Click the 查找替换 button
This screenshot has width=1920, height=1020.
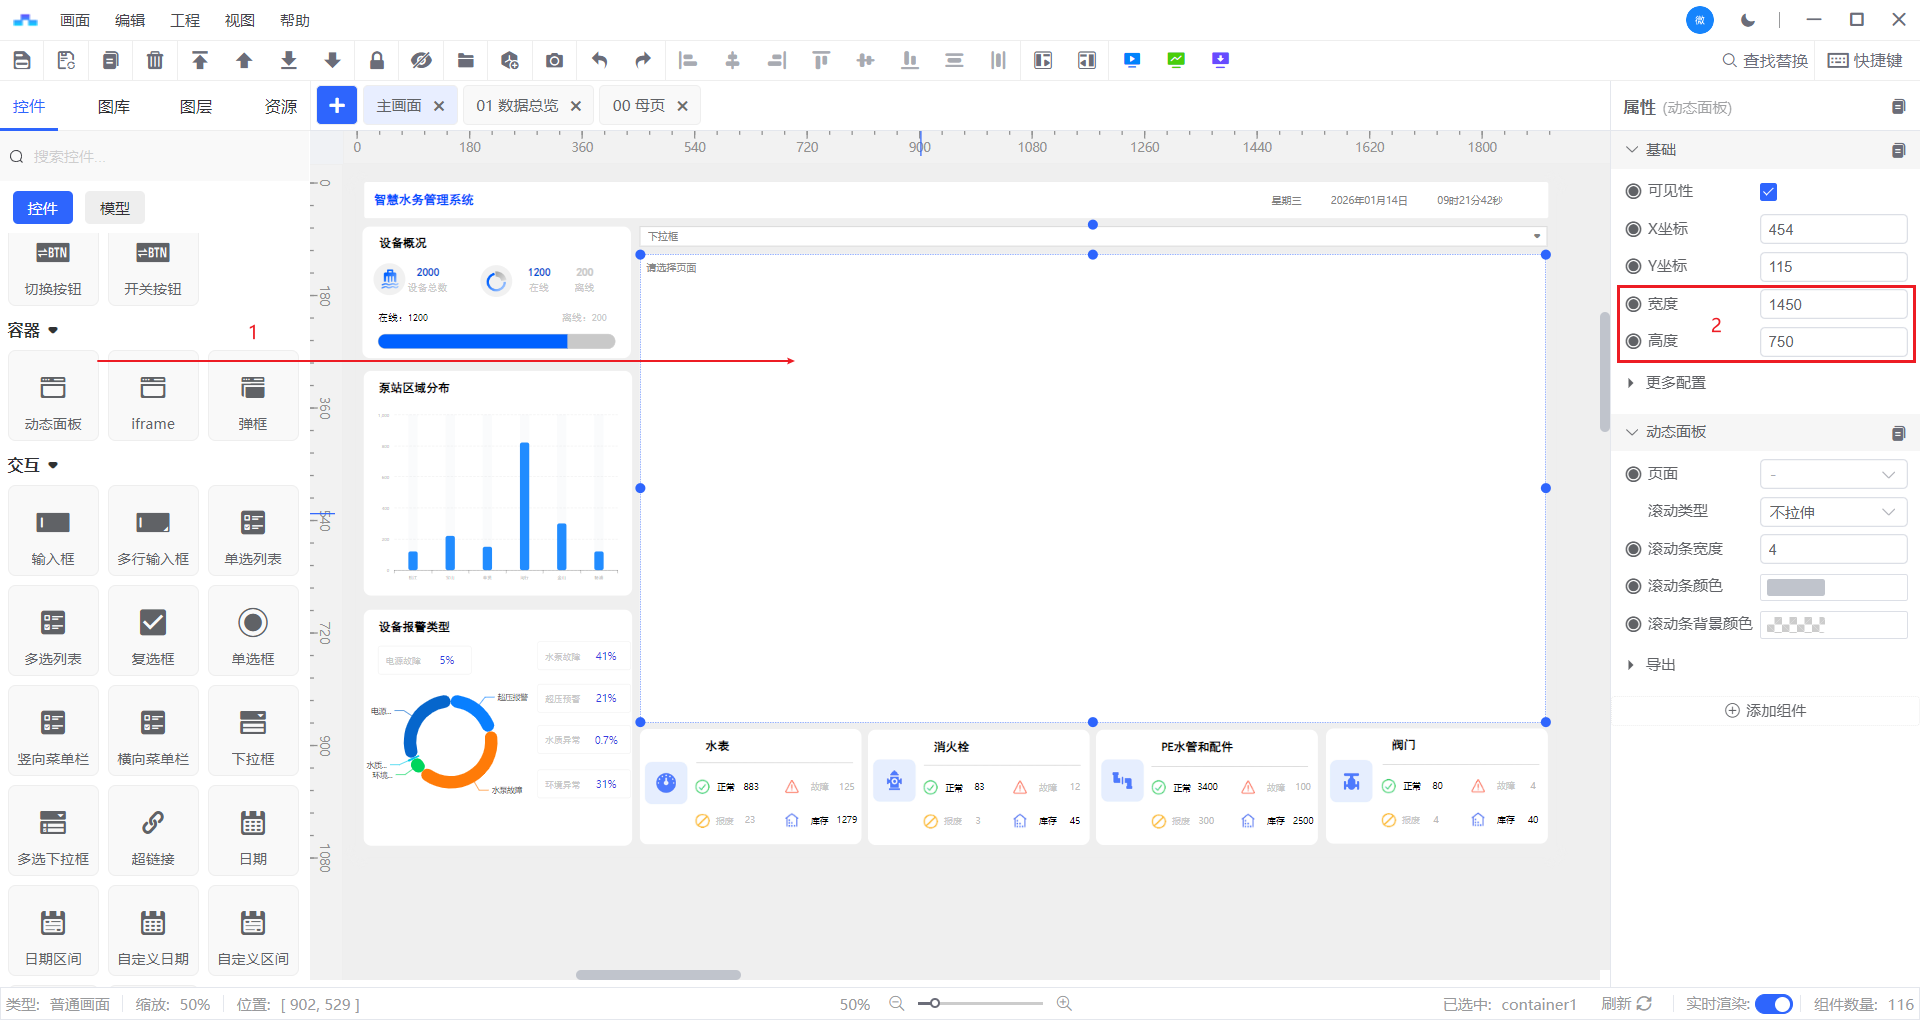[1765, 60]
